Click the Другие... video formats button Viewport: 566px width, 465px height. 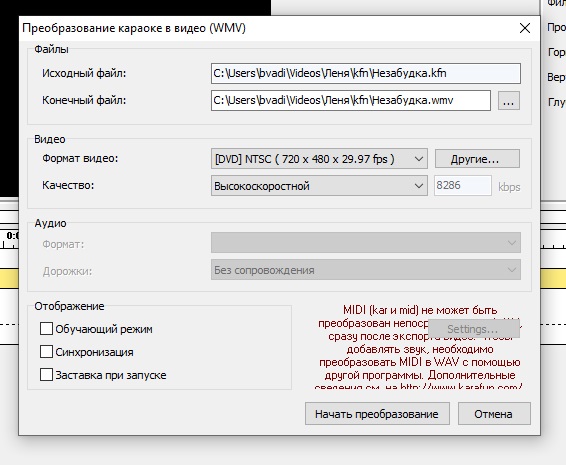pos(477,159)
